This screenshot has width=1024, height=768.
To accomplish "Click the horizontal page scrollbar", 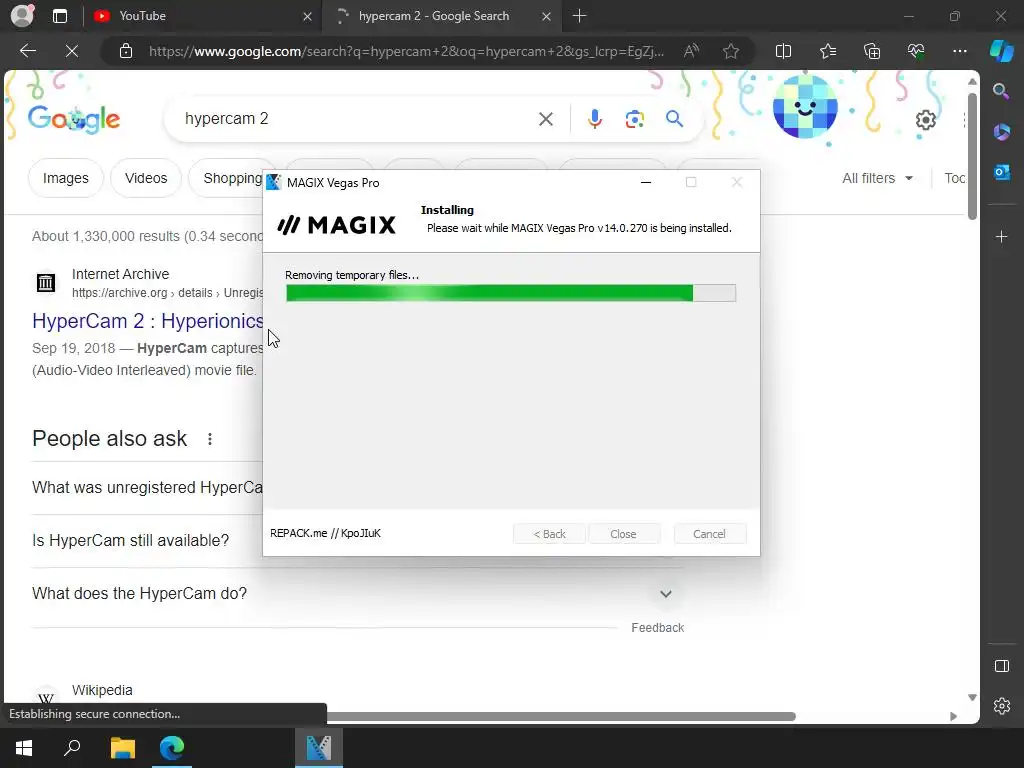I will (562, 716).
